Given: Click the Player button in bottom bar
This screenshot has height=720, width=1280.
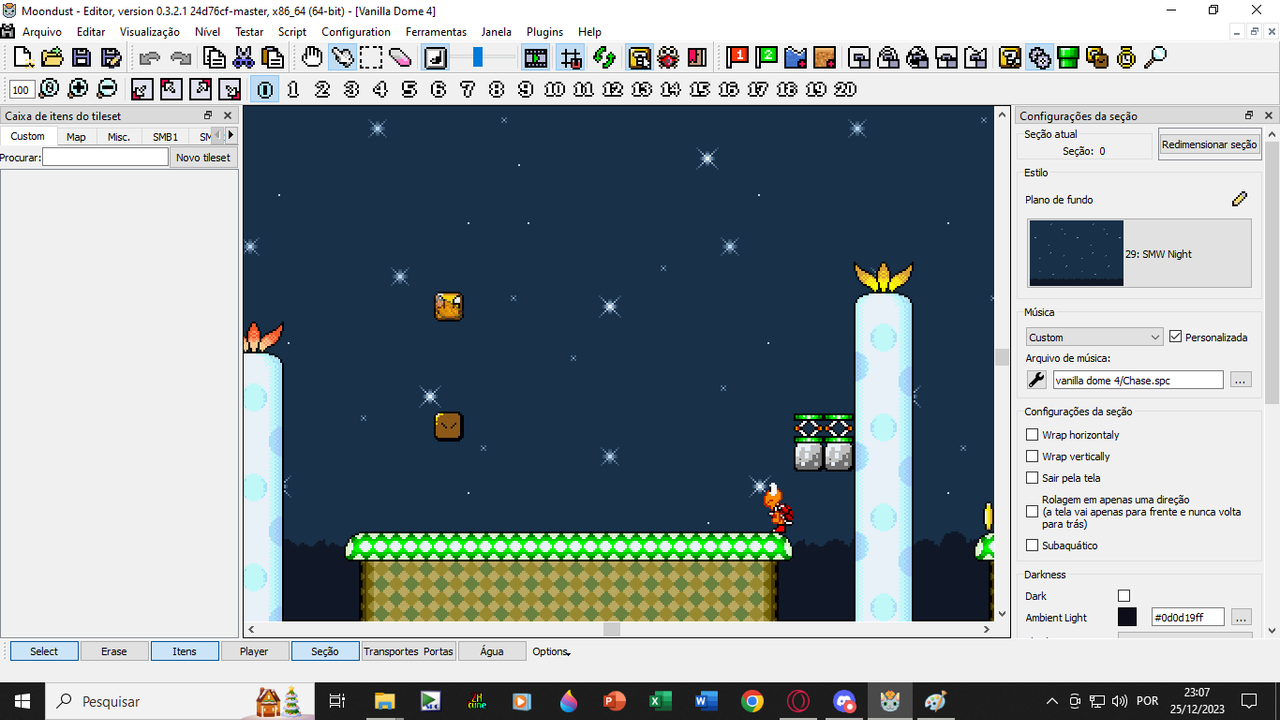Looking at the screenshot, I should [x=254, y=651].
